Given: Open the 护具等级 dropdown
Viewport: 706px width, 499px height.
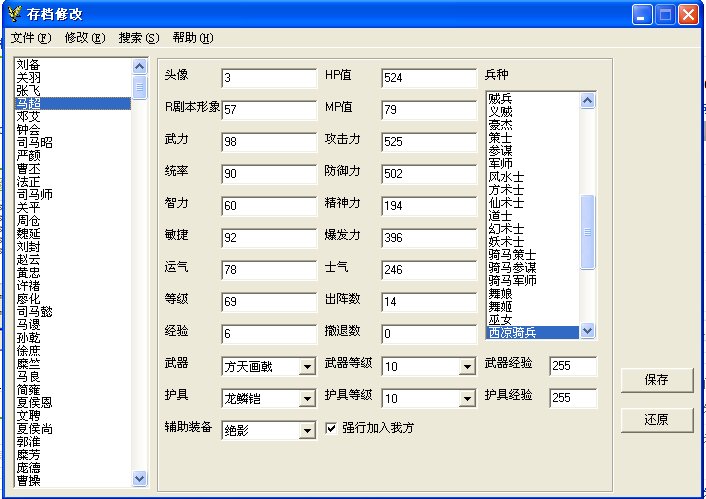Looking at the screenshot, I should tap(467, 399).
